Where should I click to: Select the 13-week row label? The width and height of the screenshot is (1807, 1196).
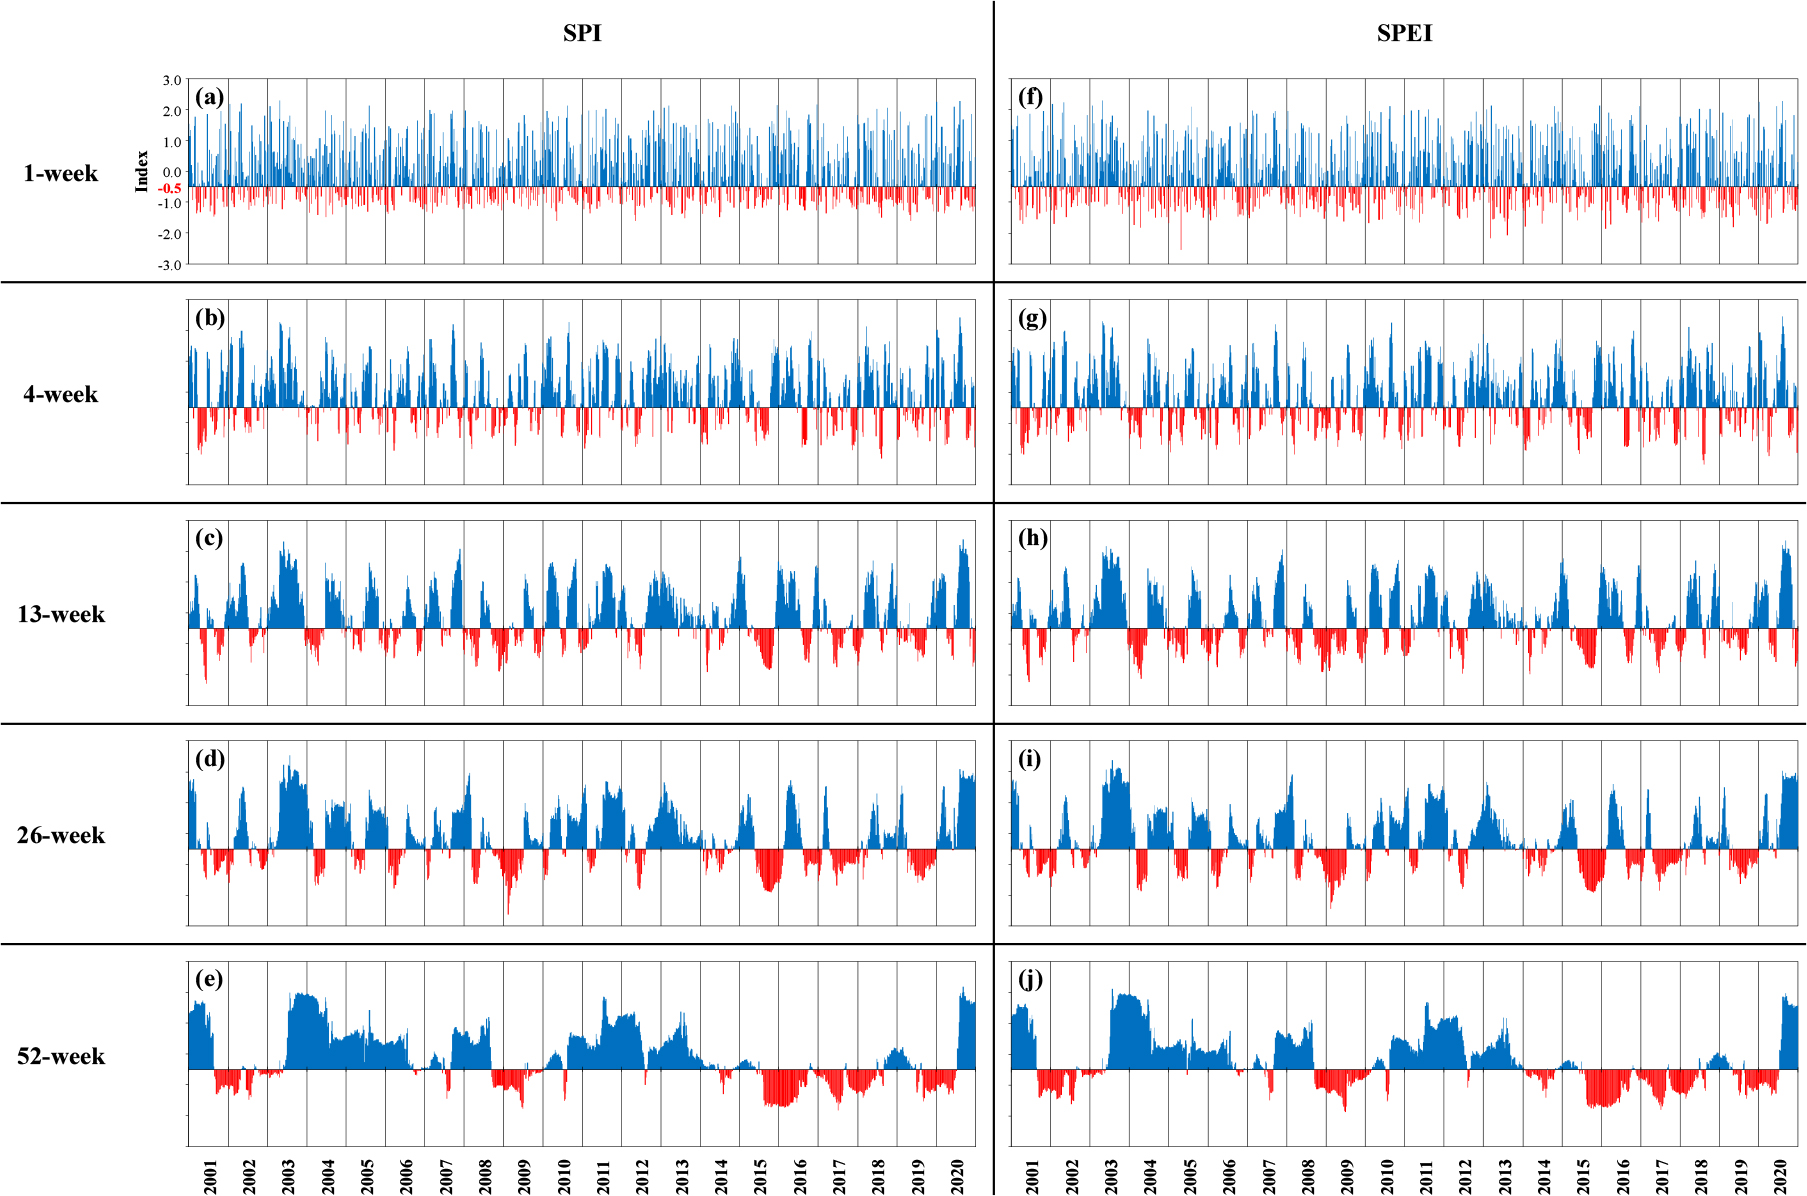coord(61,614)
